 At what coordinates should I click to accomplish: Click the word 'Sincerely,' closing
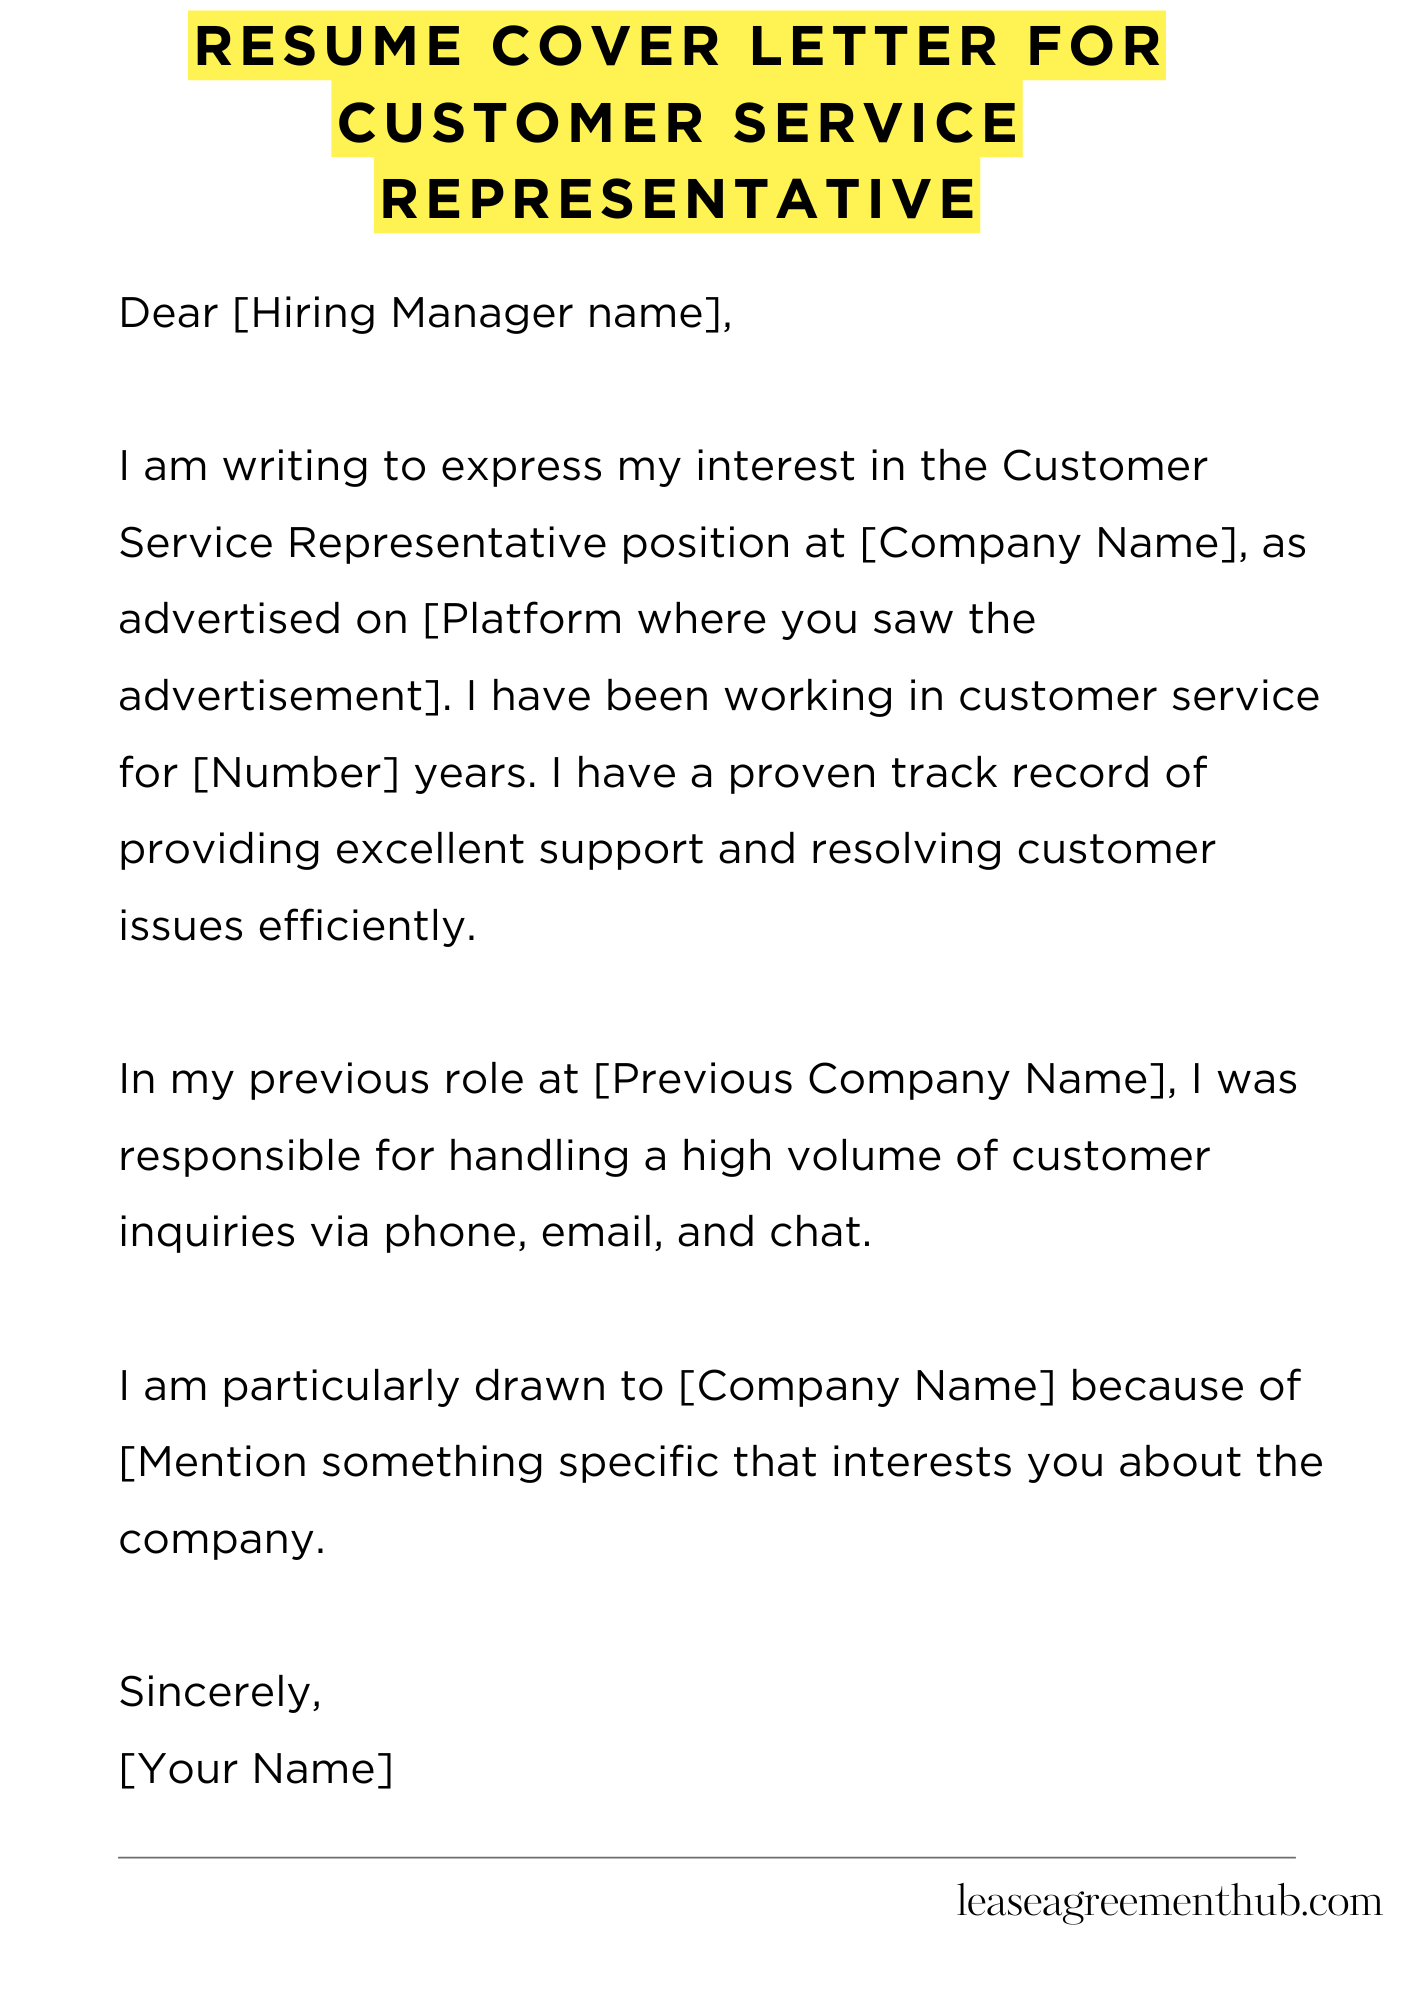pos(220,1692)
